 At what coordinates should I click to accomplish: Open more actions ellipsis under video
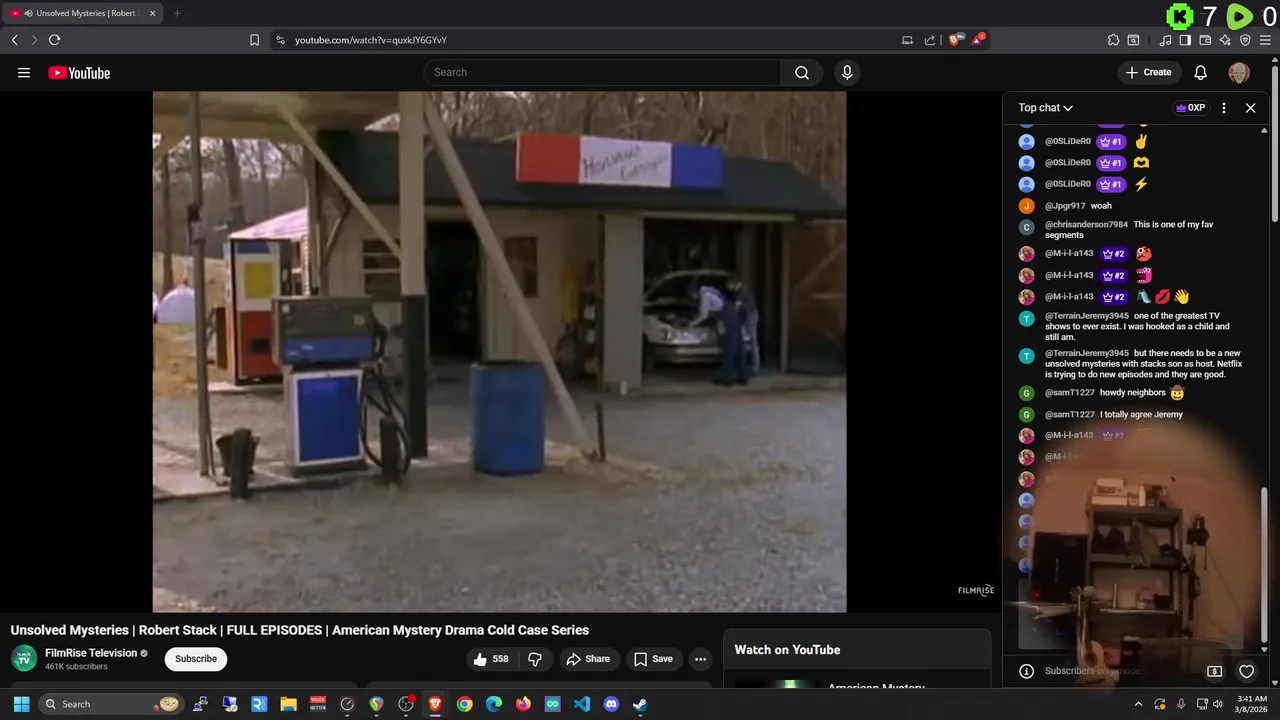pos(700,659)
